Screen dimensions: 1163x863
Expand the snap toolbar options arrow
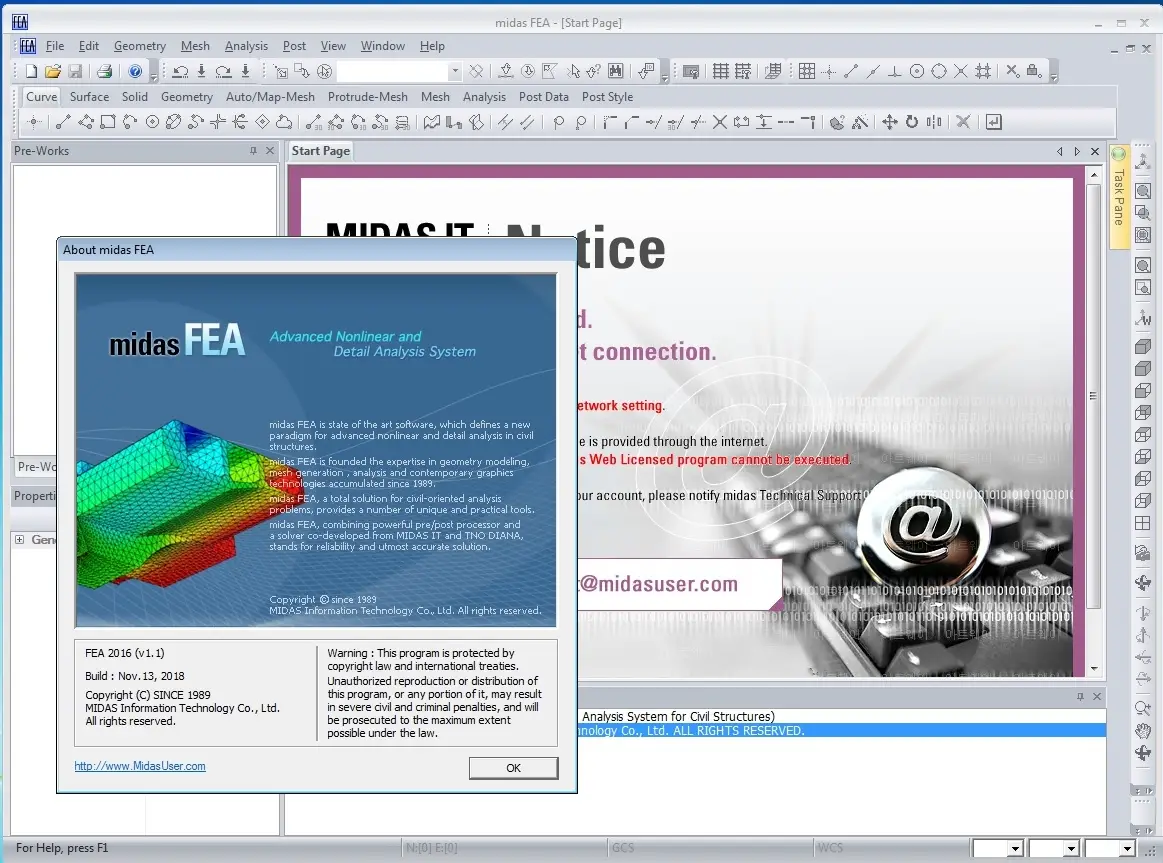click(1053, 76)
